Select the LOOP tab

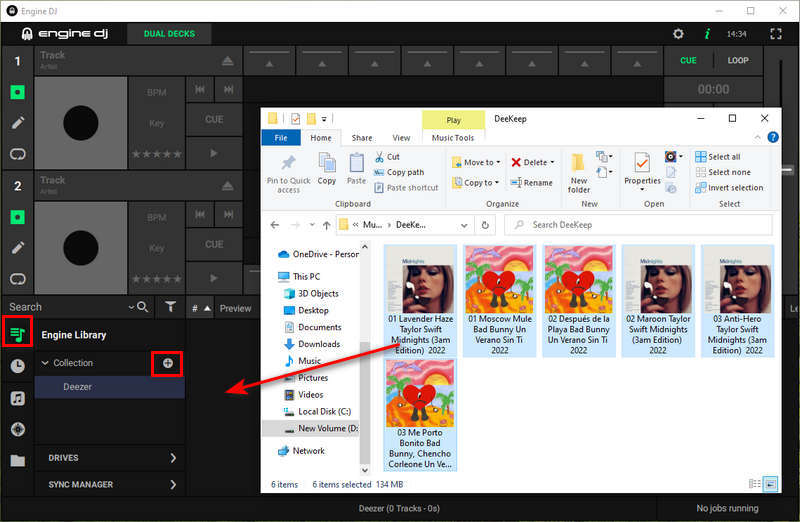[738, 60]
